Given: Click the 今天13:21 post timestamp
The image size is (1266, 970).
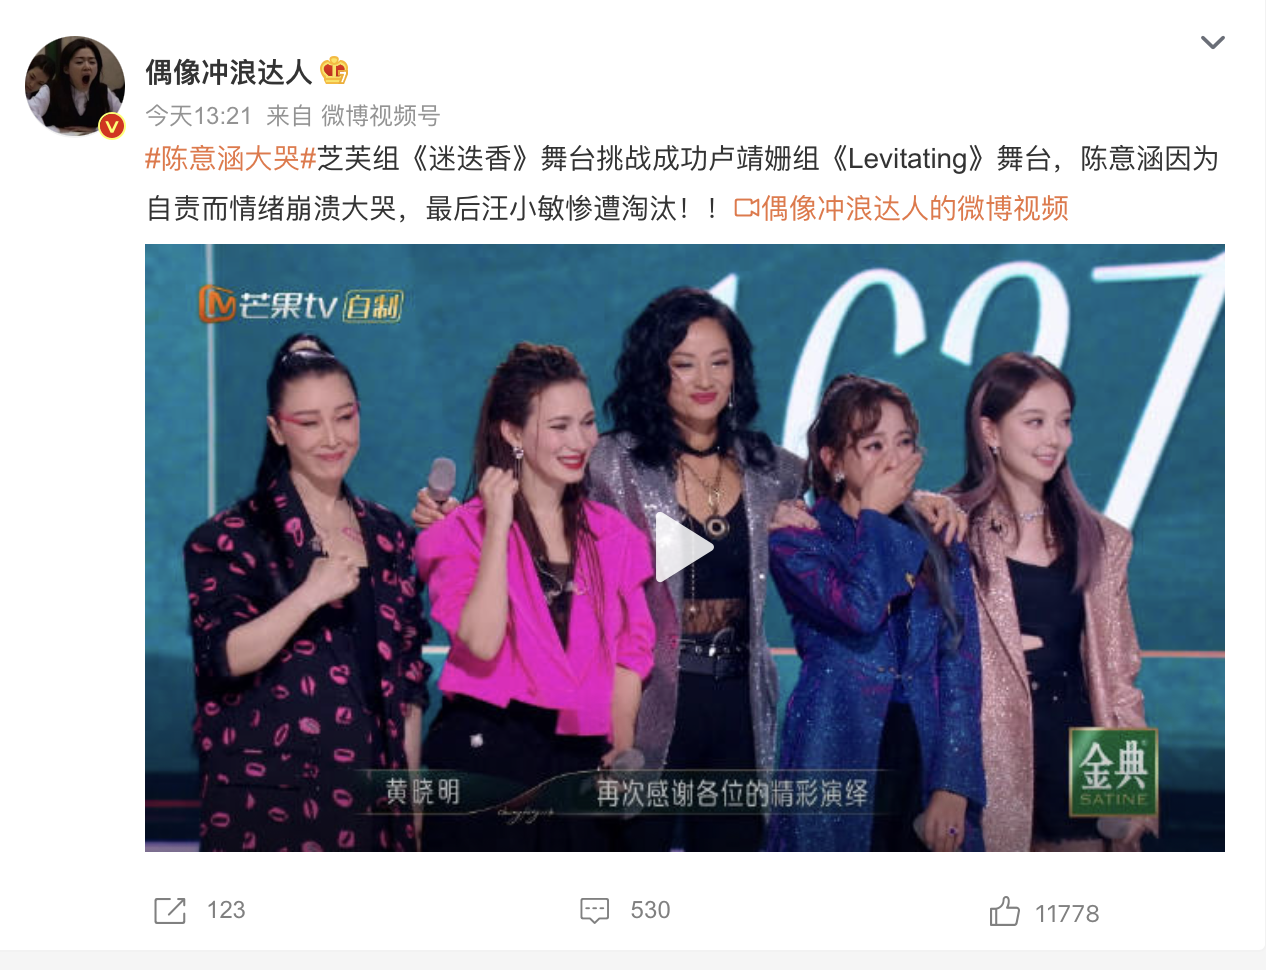Looking at the screenshot, I should pyautogui.click(x=198, y=116).
